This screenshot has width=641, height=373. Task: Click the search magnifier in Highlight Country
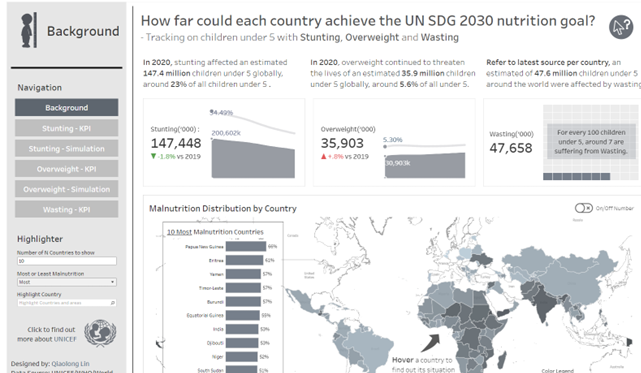tap(112, 303)
